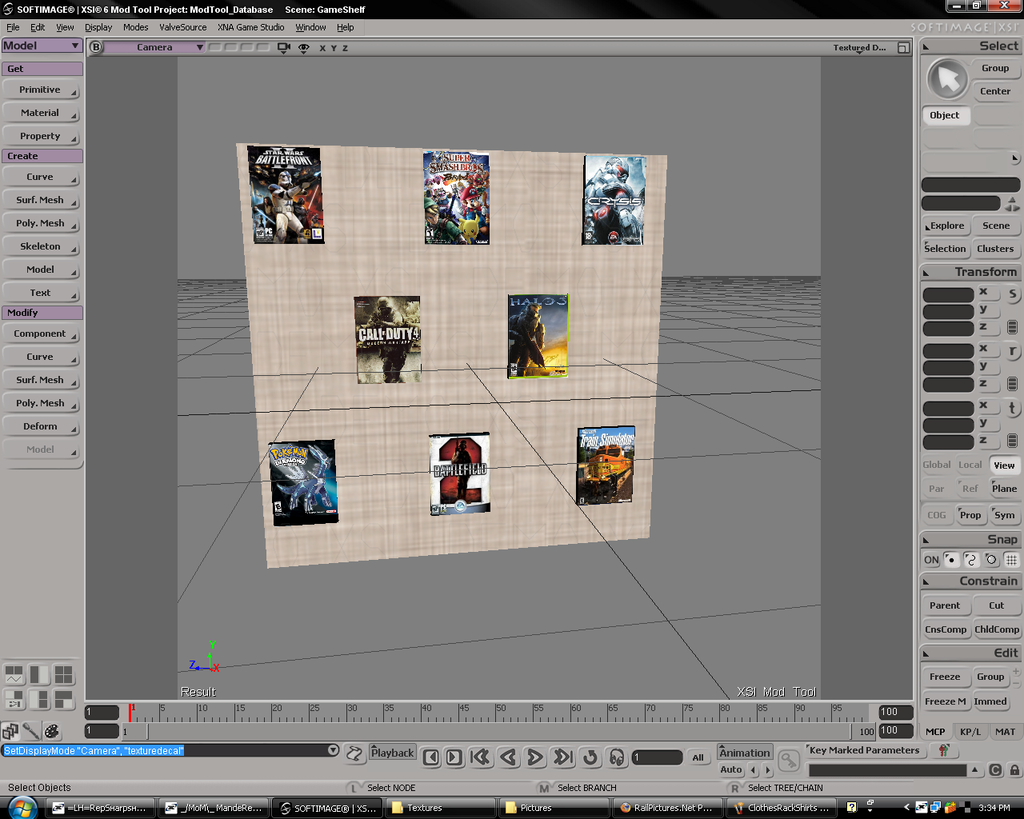Click the lock icon near marked parameters field
This screenshot has width=1024, height=819.
tap(1014, 770)
